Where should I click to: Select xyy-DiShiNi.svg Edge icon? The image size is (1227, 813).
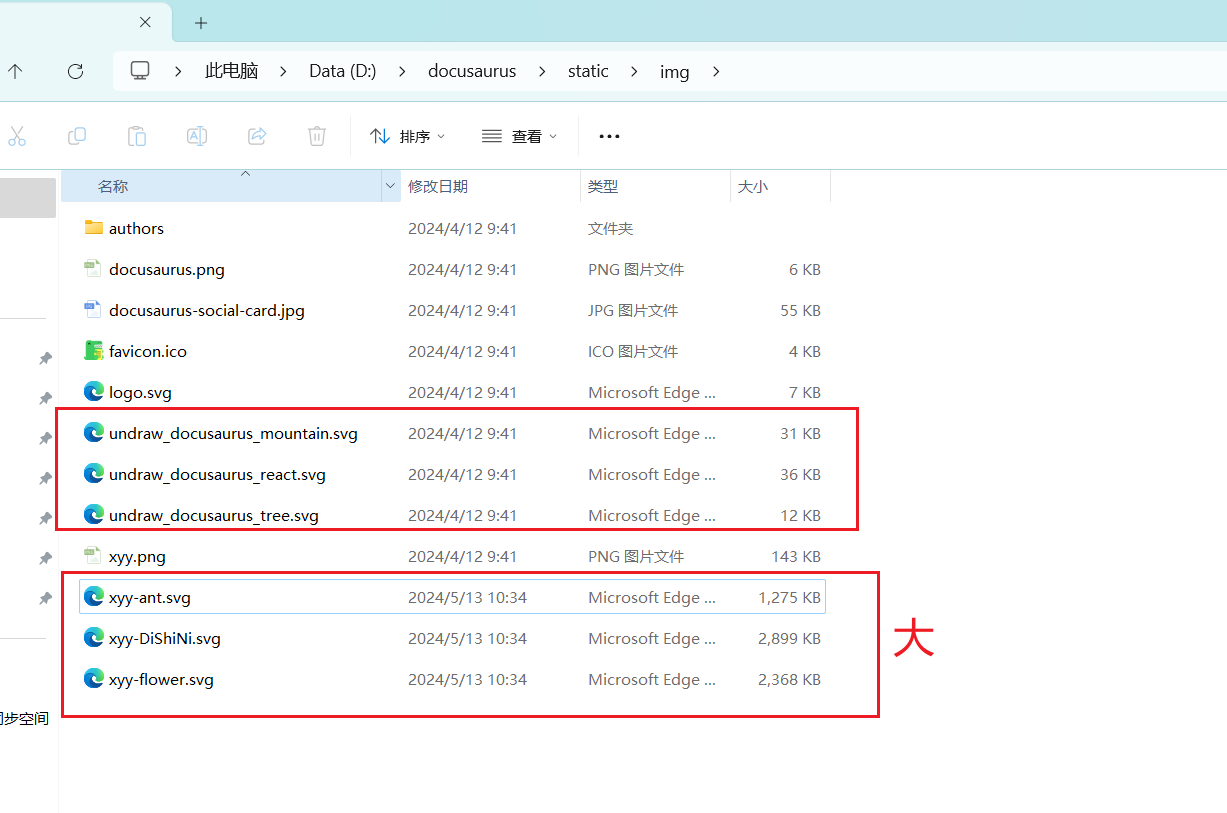[94, 637]
